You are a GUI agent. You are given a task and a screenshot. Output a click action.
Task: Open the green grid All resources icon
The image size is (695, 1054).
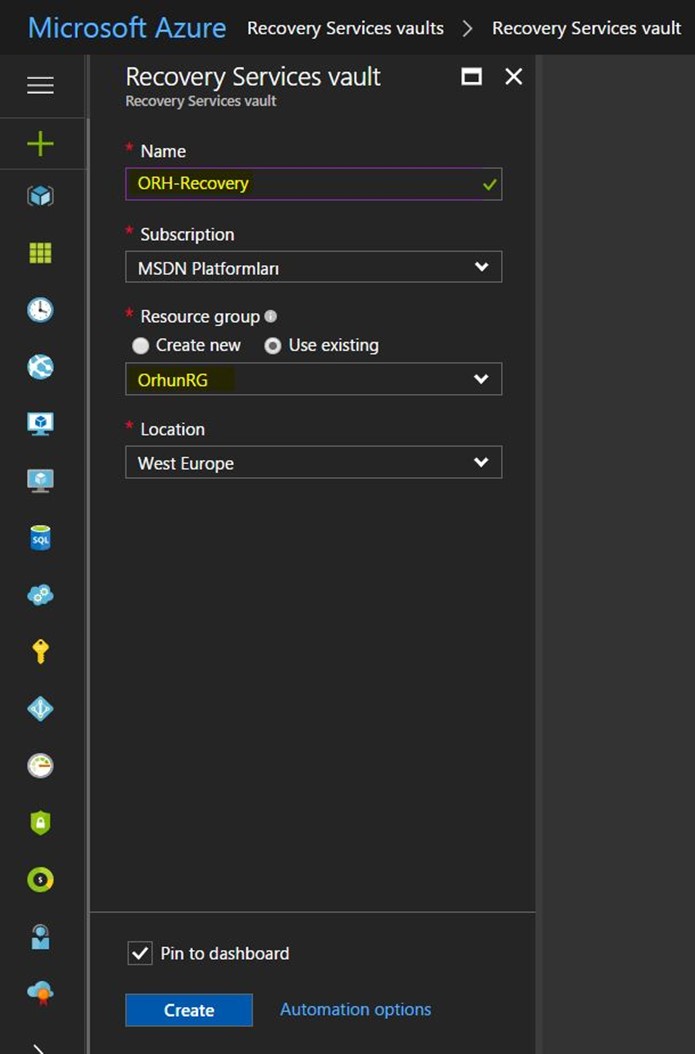[x=40, y=253]
